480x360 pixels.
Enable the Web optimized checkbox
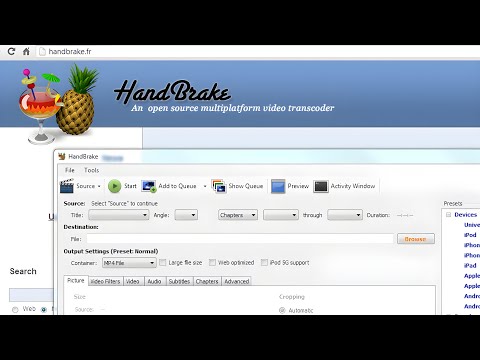tap(212, 263)
